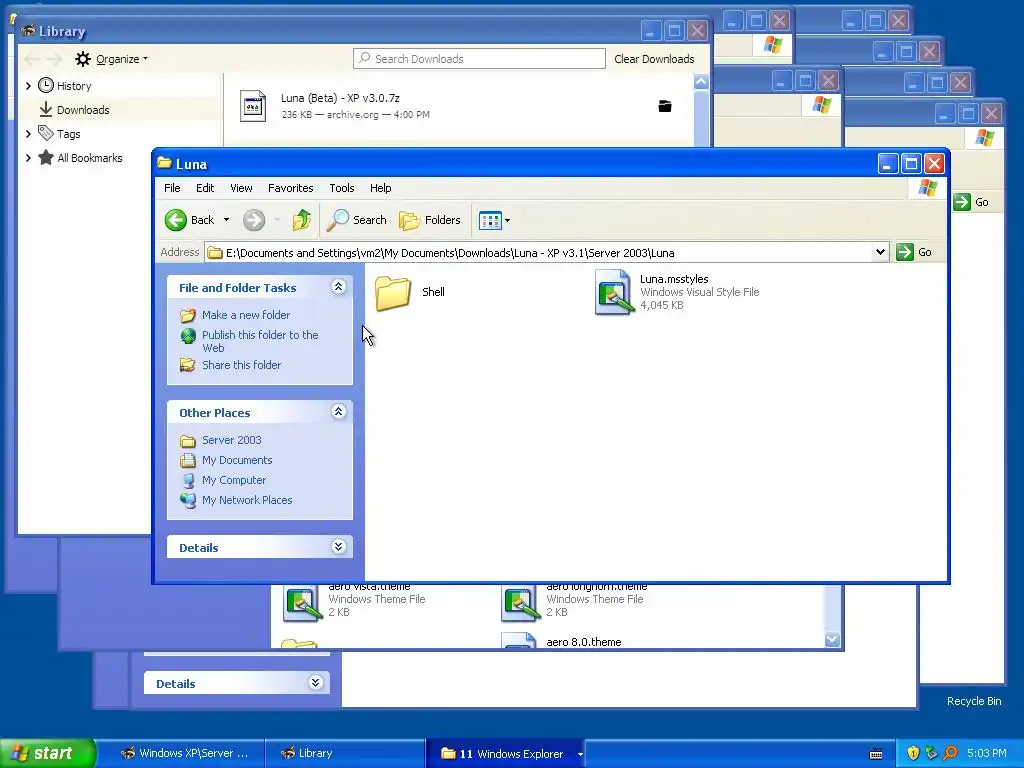Screen dimensions: 1024x768
Task: Collapse the File and Folder Tasks panel
Action: (338, 287)
